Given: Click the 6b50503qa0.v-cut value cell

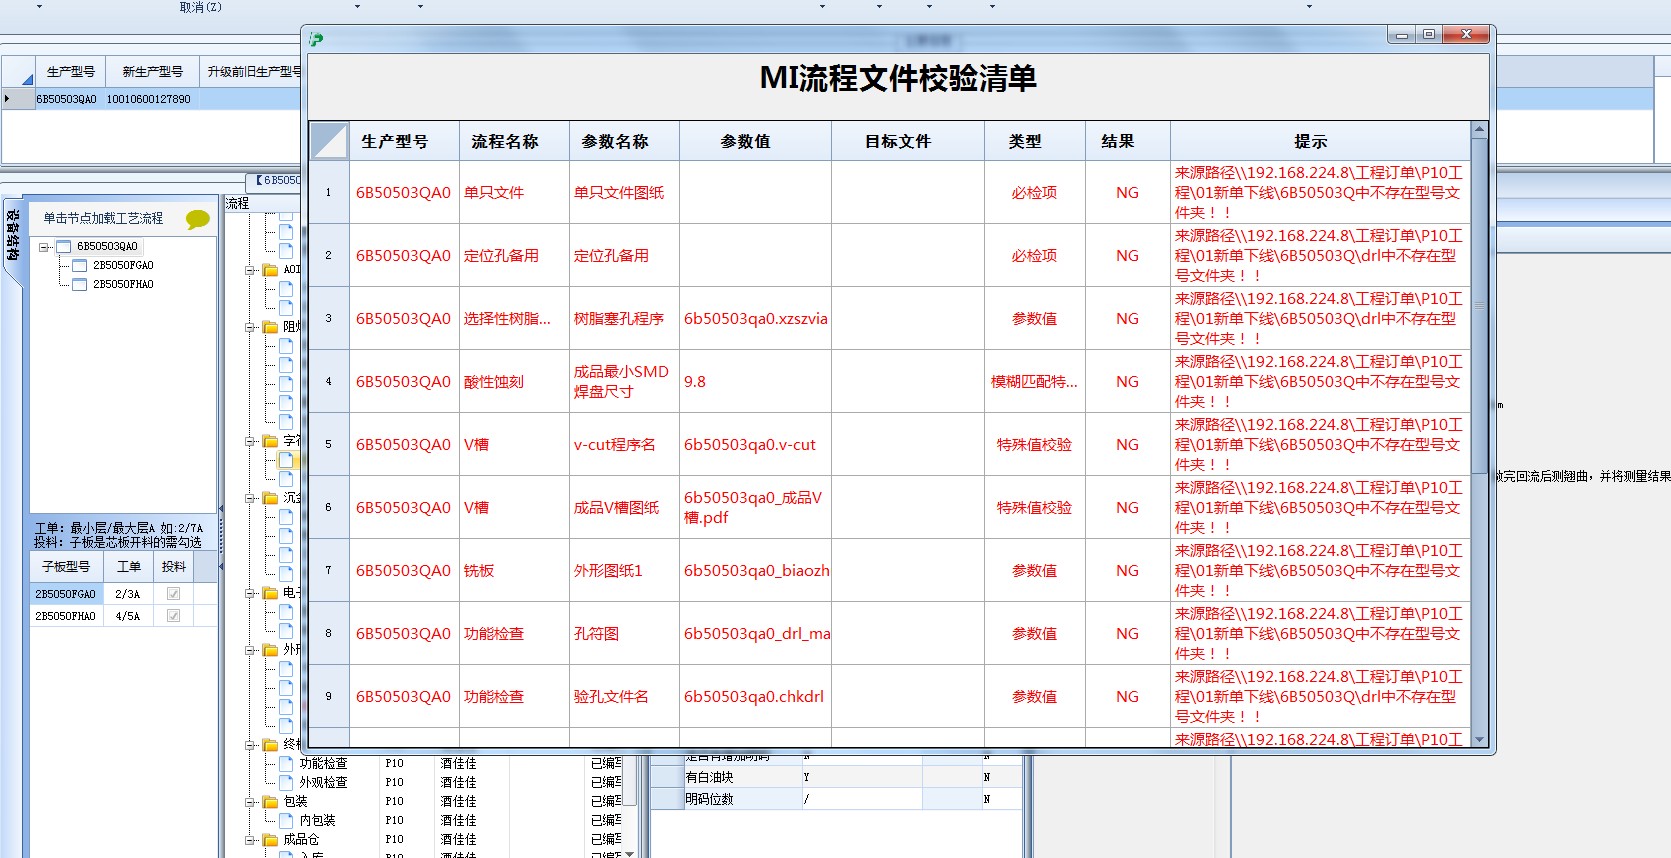Looking at the screenshot, I should tap(755, 444).
